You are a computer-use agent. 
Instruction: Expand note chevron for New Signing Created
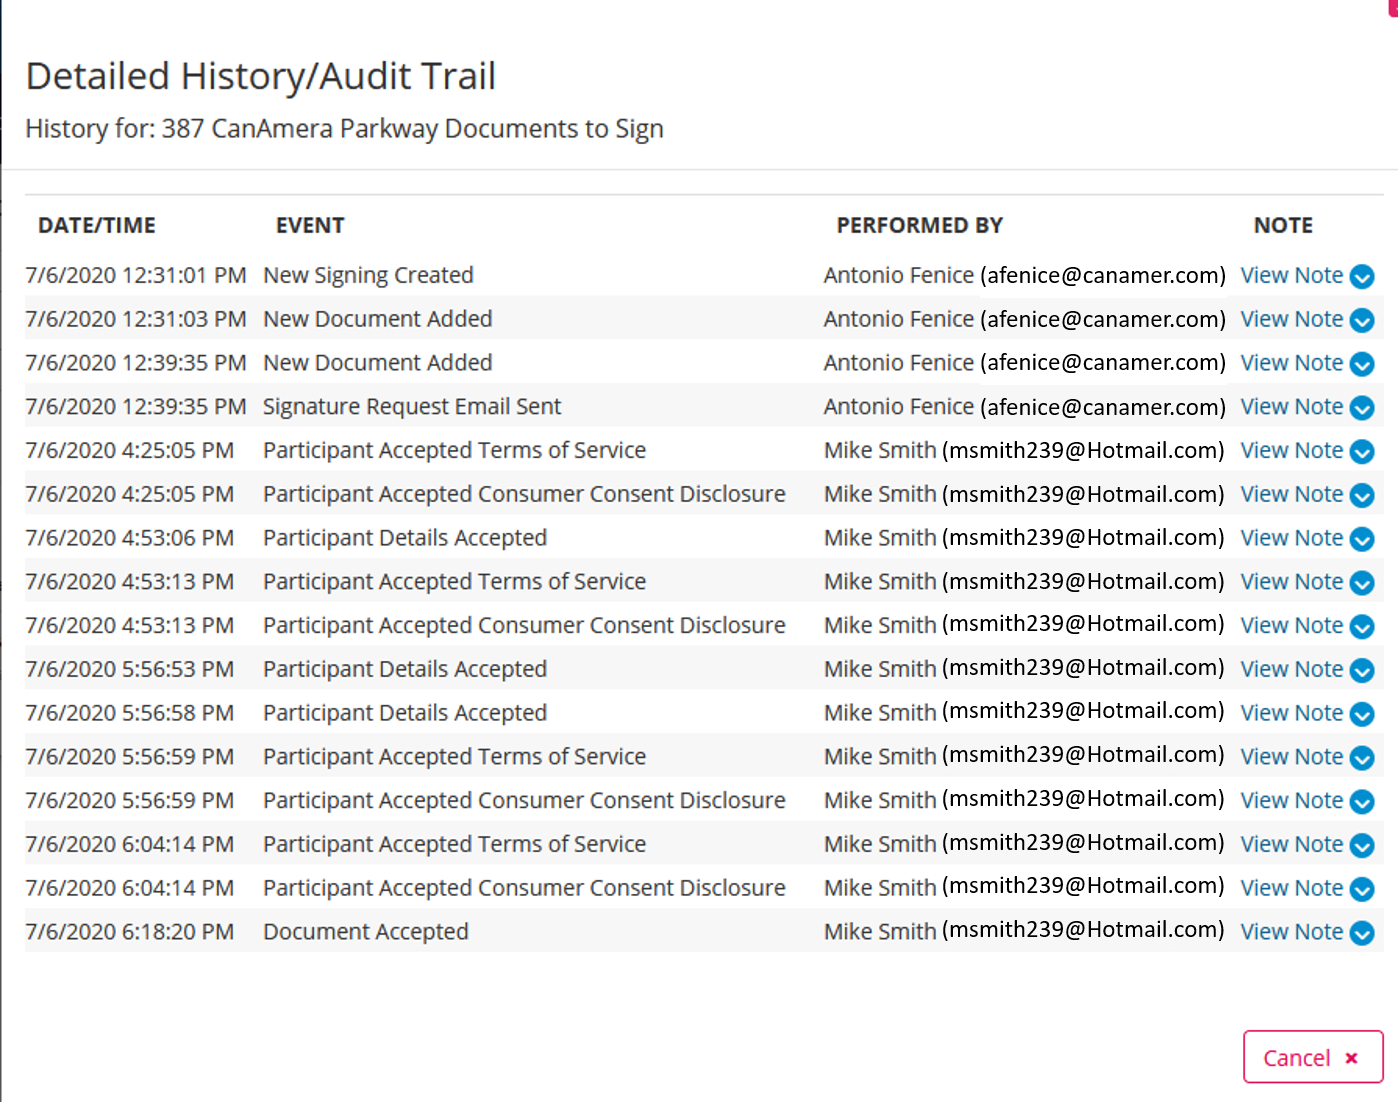pyautogui.click(x=1361, y=277)
